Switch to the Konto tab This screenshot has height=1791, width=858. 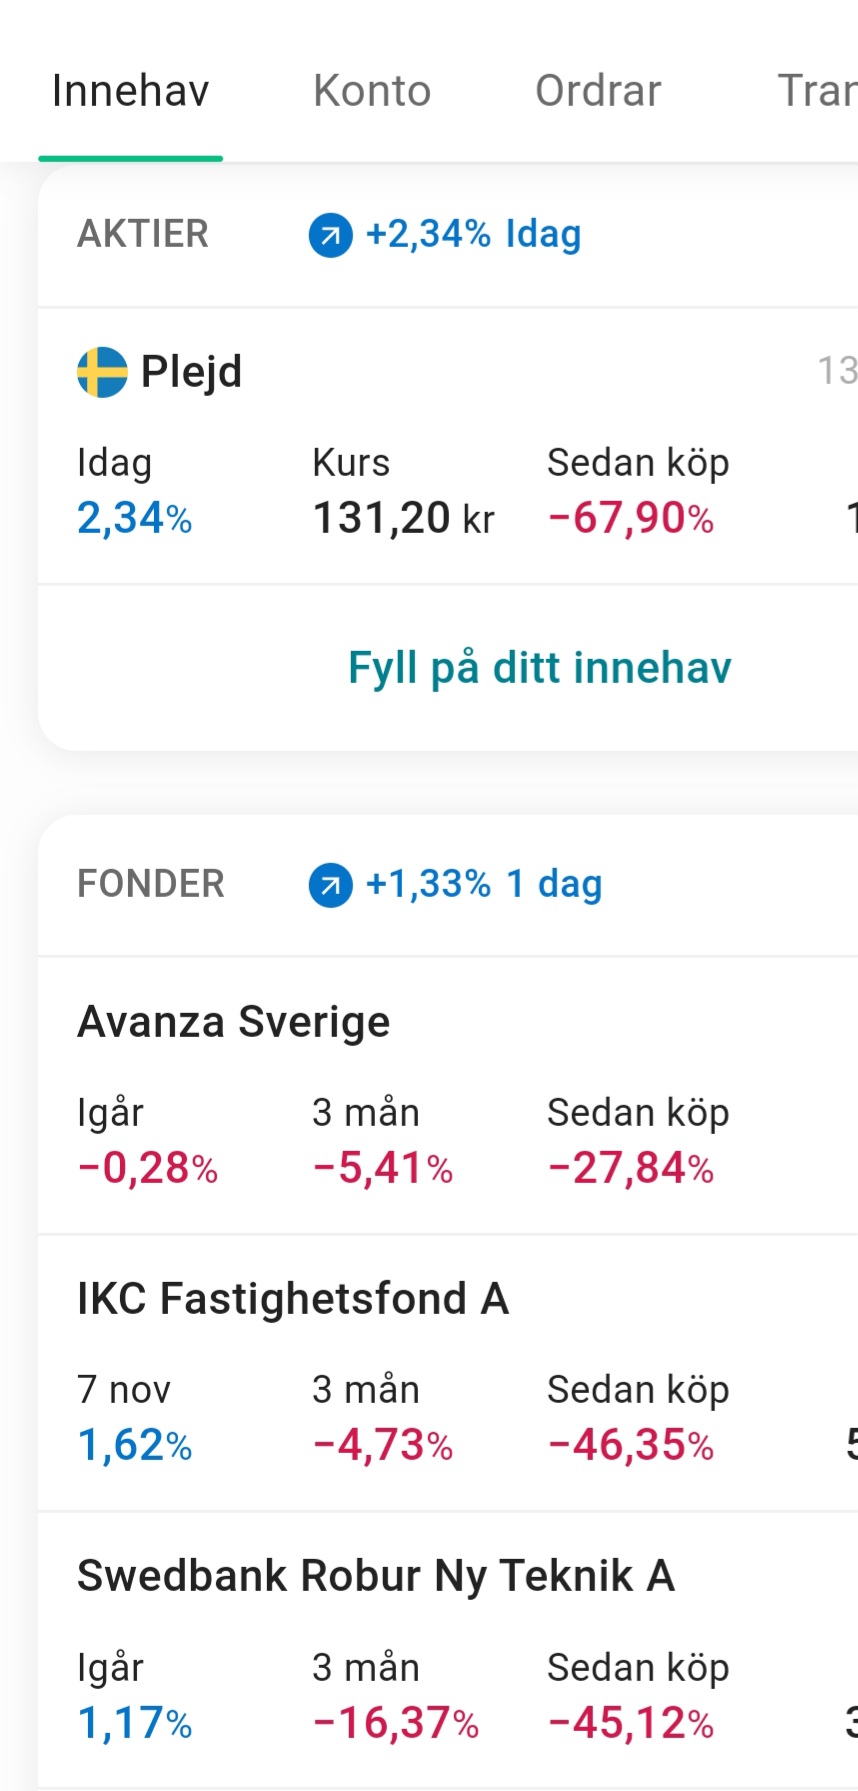(372, 91)
